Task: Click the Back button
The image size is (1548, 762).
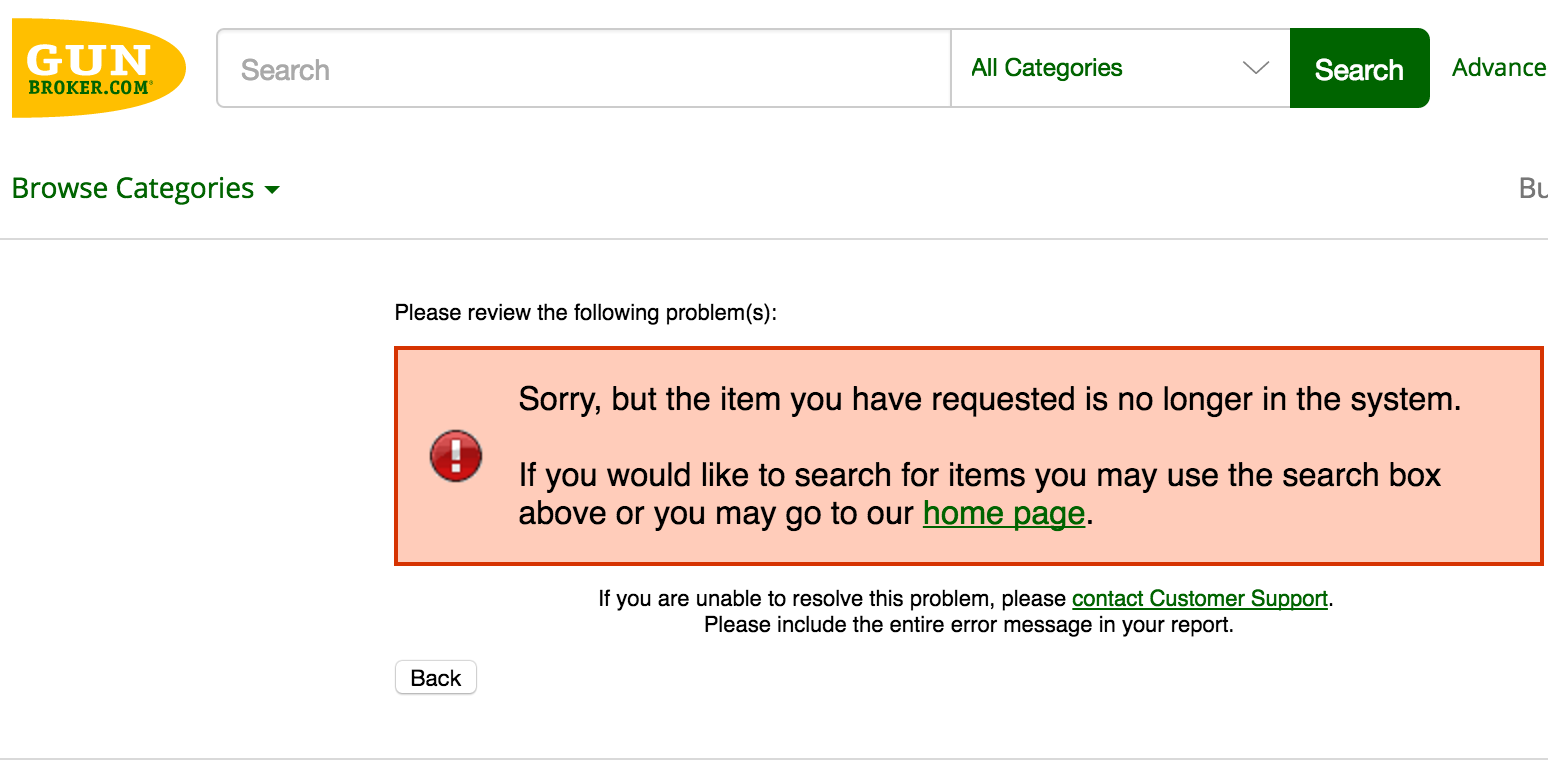Action: (436, 678)
